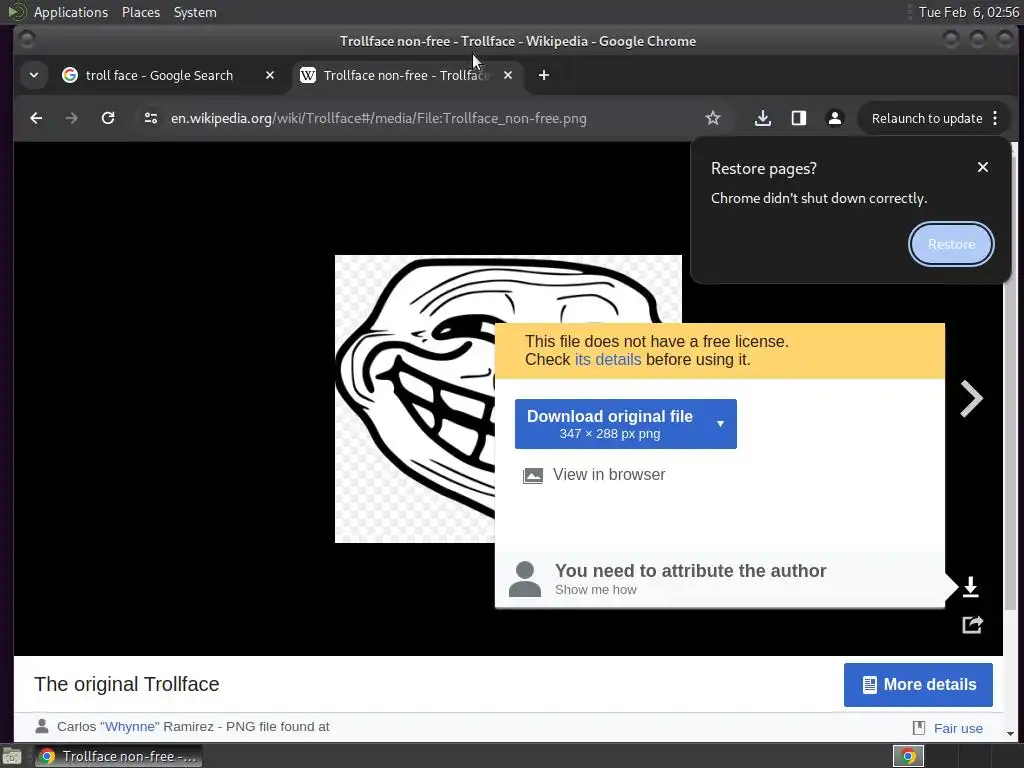
Task: Select Chrome window in the taskbar
Action: coord(118,756)
